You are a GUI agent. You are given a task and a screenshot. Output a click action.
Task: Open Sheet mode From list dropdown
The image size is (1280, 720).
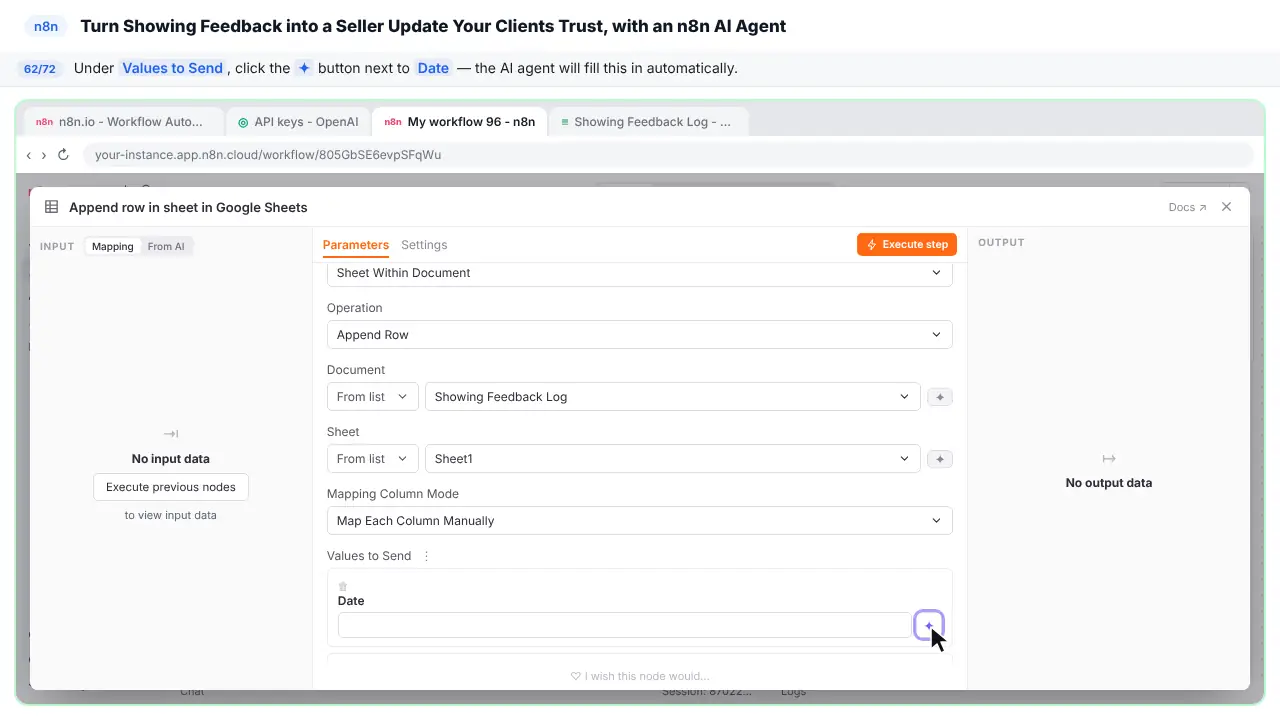(372, 459)
